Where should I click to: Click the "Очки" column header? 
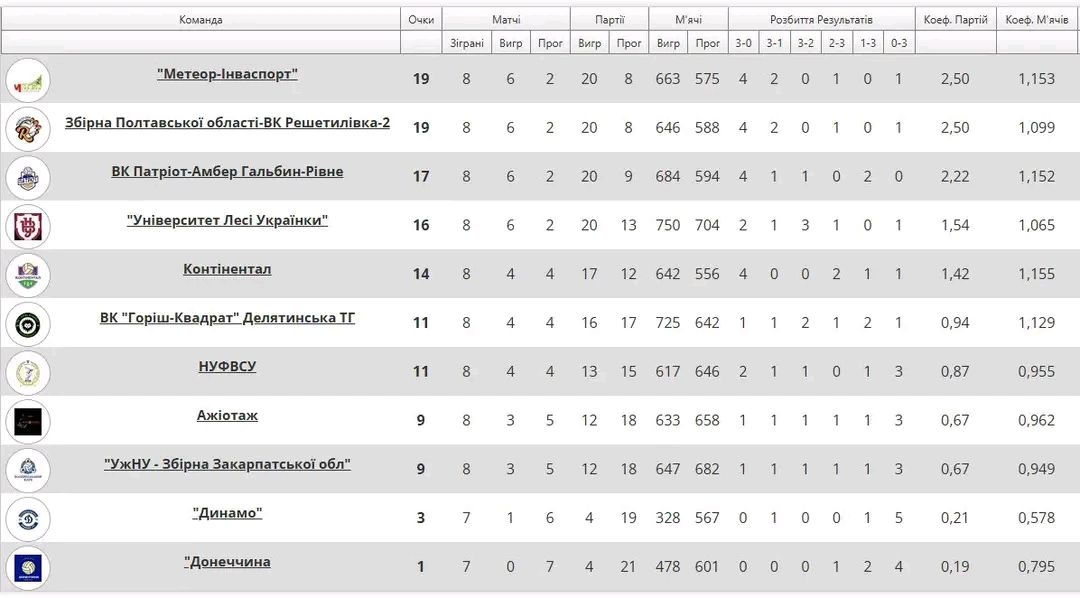[421, 18]
